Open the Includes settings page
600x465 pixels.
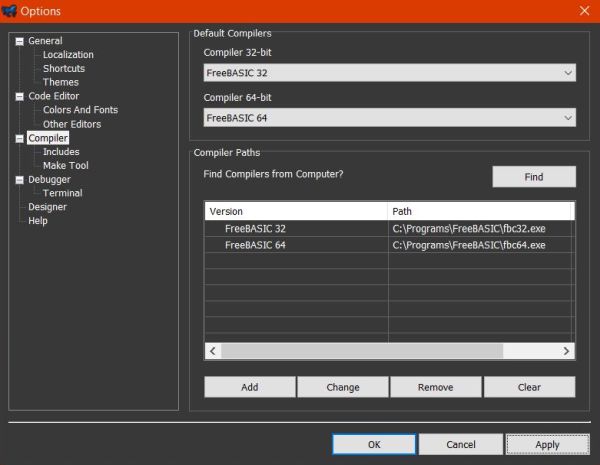point(61,152)
